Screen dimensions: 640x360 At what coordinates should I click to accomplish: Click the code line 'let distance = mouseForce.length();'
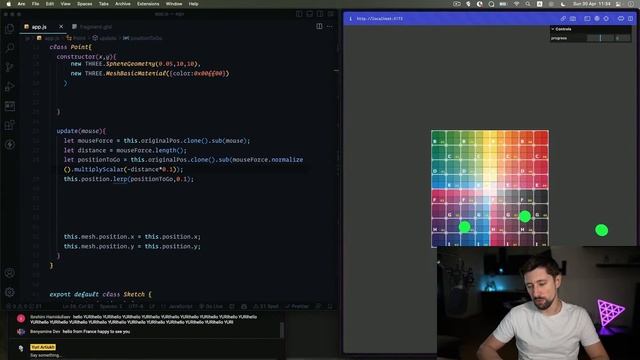[x=125, y=150]
